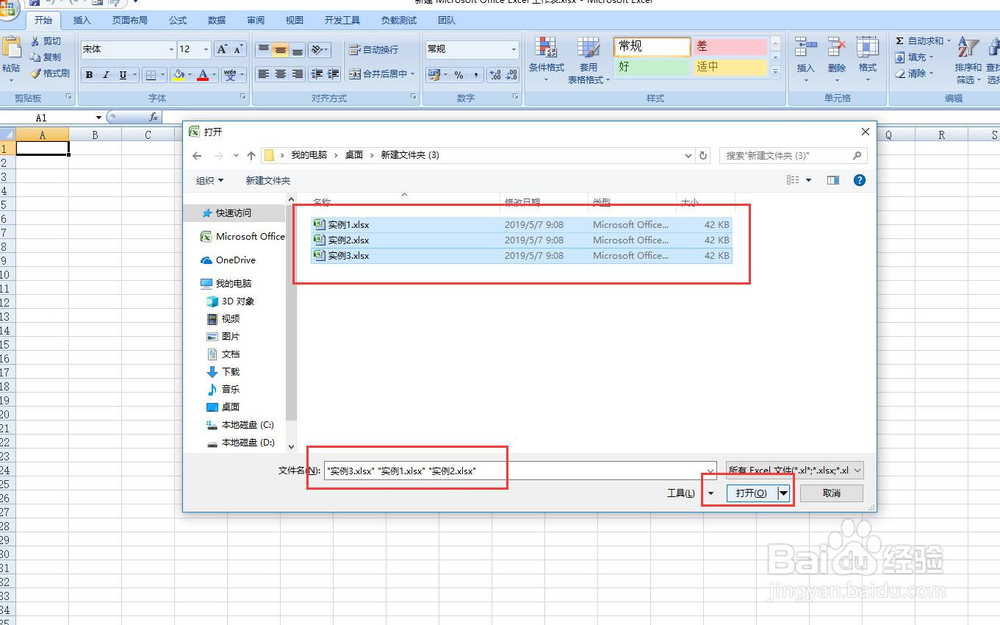This screenshot has width=1000, height=625.
Task: Select 快速访问 in navigation pane
Action: coord(233,213)
